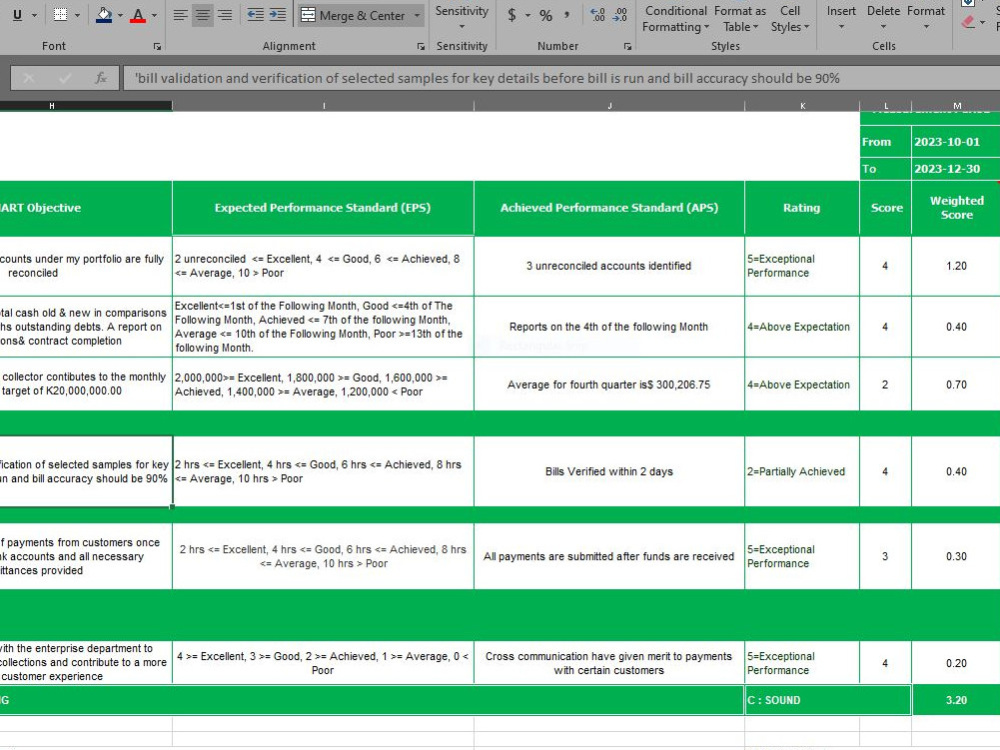
Task: Decrease decimal places
Action: click(619, 15)
